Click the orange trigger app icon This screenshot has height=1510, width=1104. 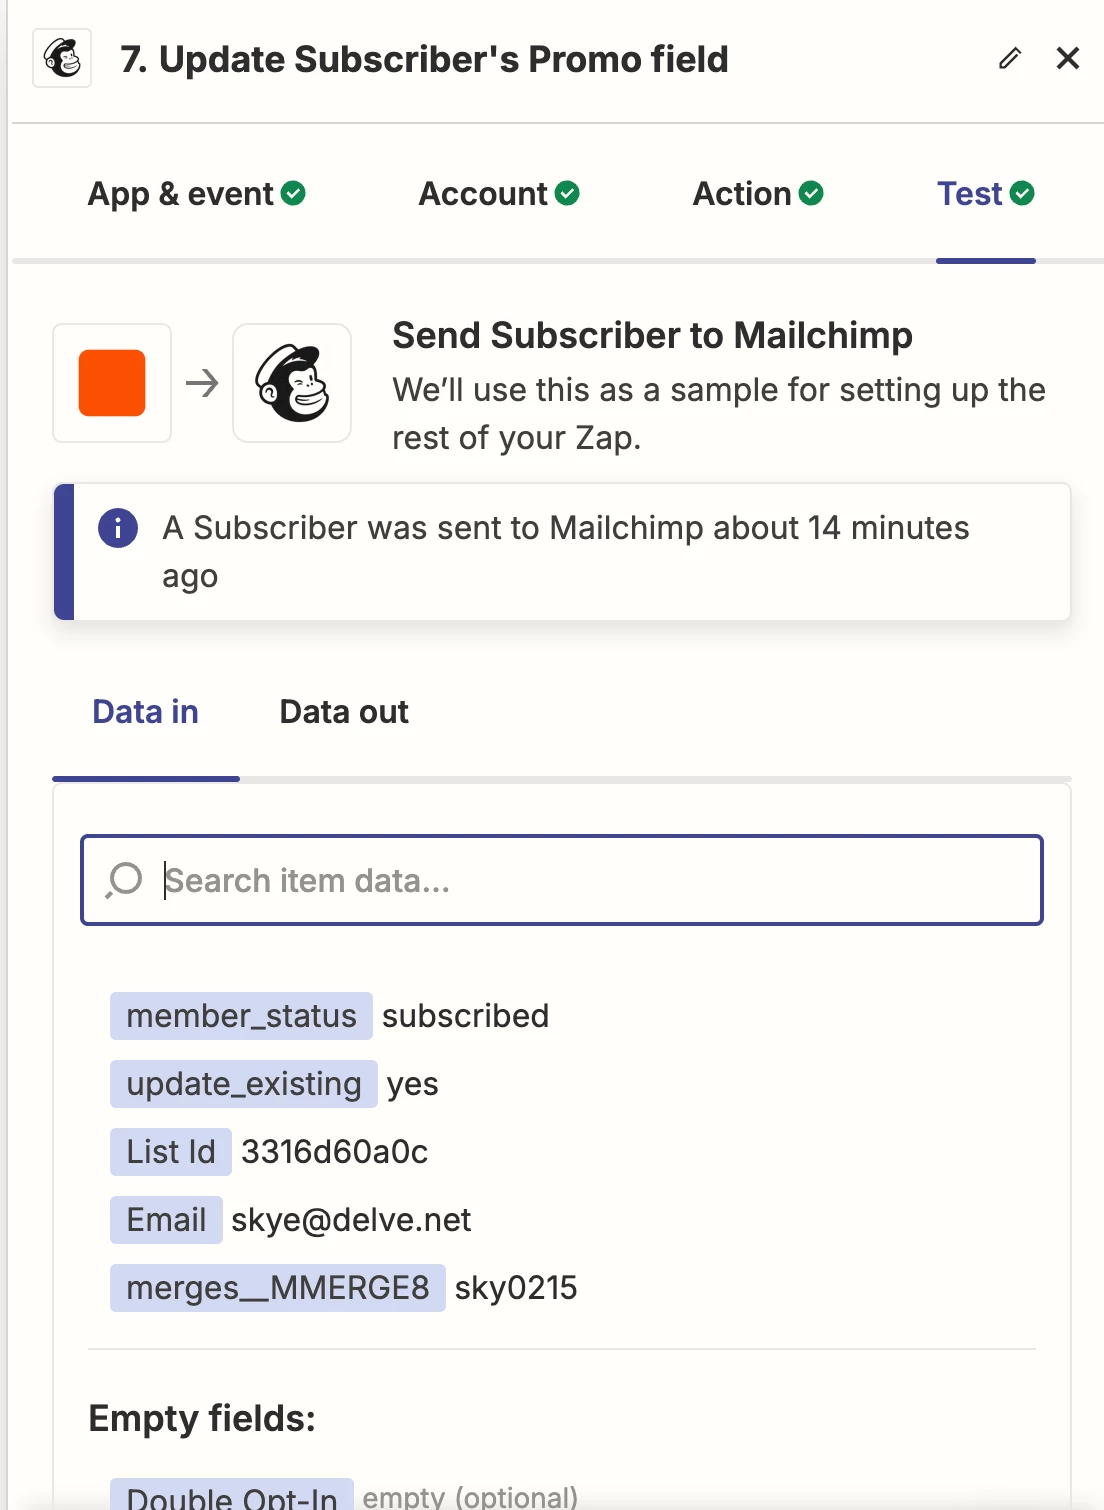[112, 383]
